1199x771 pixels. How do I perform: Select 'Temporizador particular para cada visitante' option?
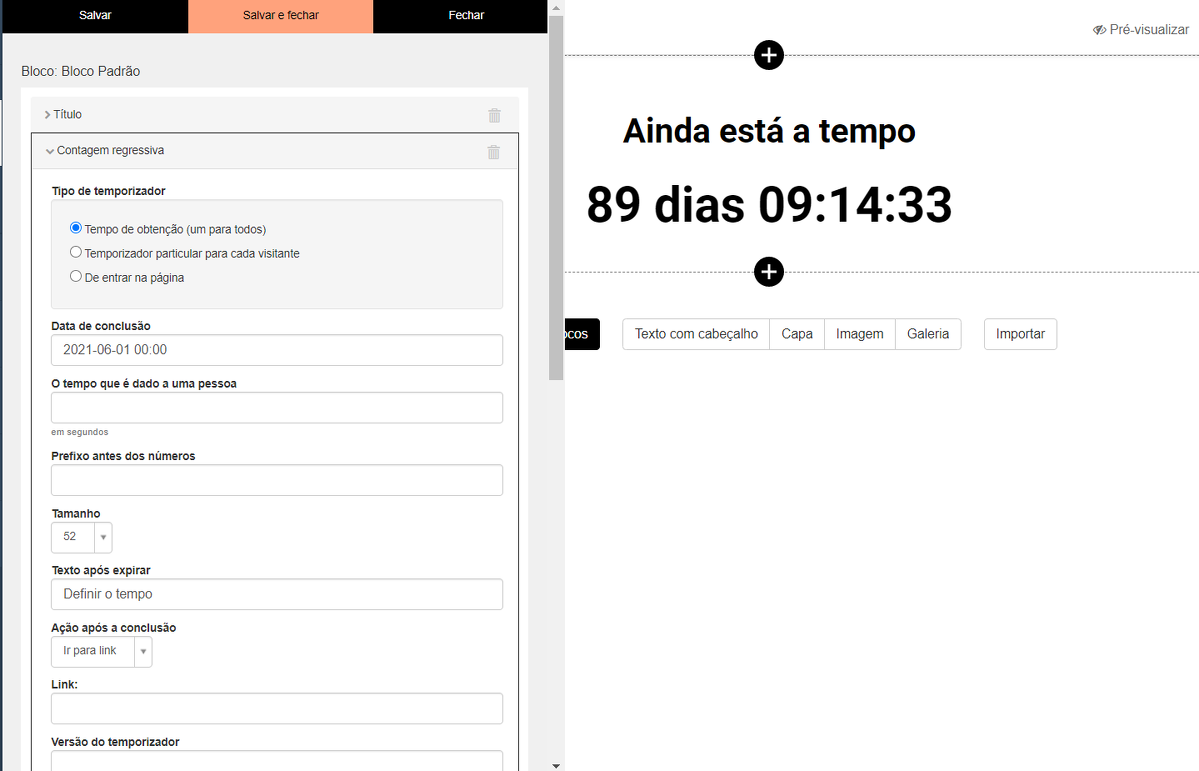tap(76, 253)
